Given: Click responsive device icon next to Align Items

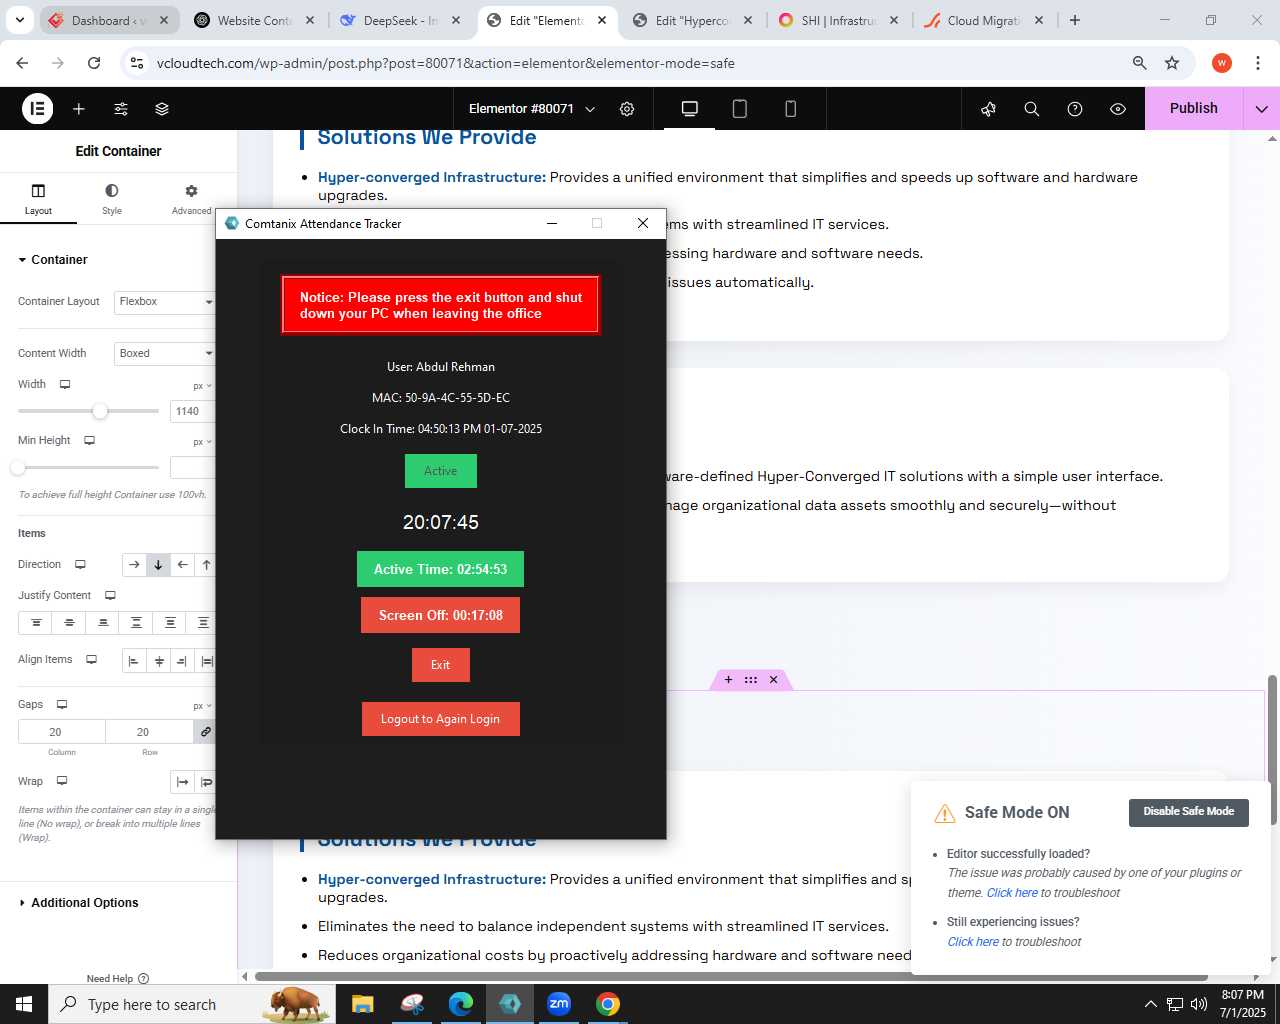Looking at the screenshot, I should point(91,660).
